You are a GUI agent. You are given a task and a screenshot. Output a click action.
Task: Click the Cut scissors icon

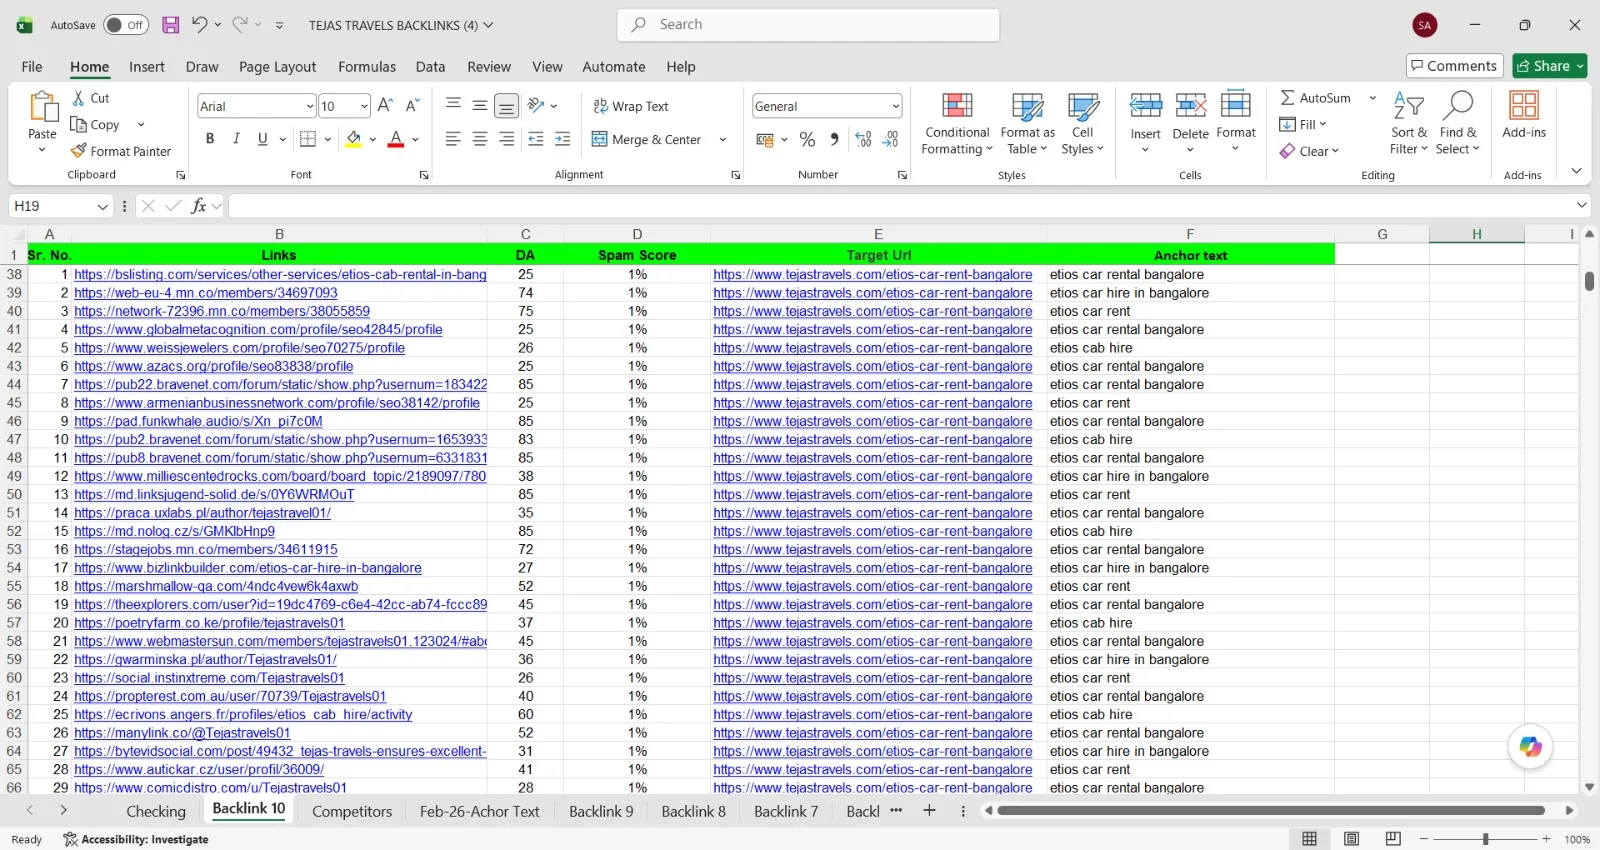coord(79,98)
